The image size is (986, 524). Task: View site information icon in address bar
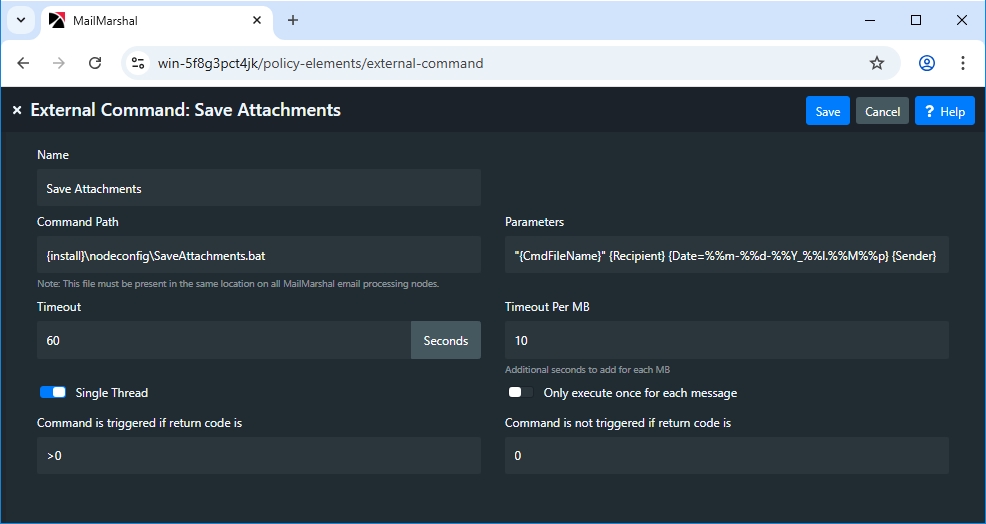(x=139, y=63)
